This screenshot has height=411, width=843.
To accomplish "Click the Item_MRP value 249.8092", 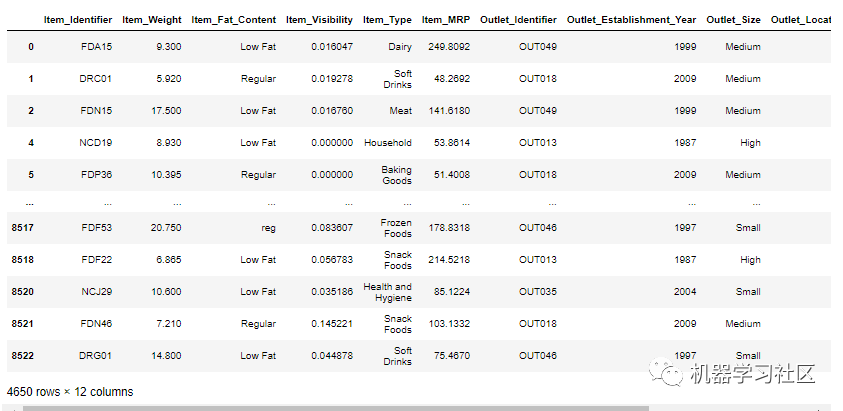I will click(449, 47).
